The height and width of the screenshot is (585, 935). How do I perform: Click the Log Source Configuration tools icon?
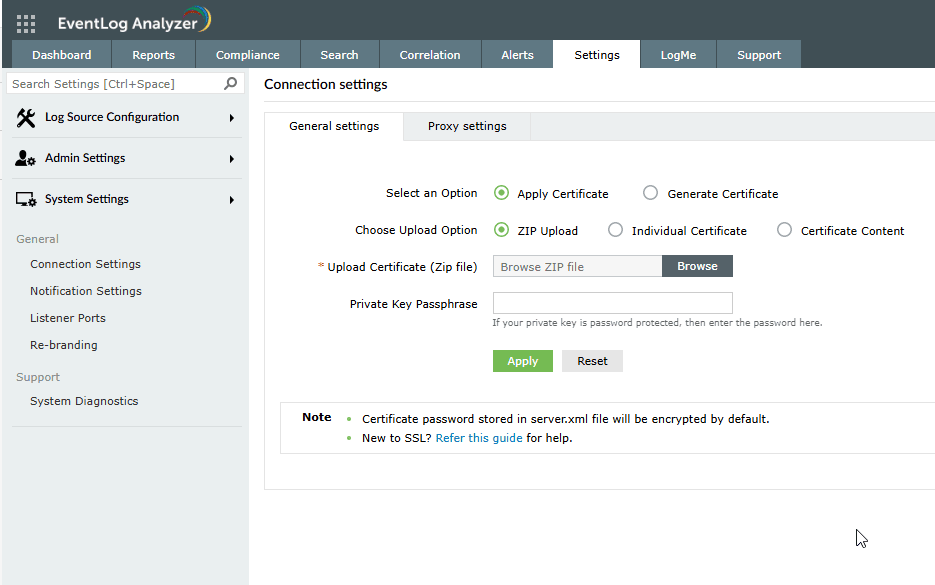click(x=27, y=118)
